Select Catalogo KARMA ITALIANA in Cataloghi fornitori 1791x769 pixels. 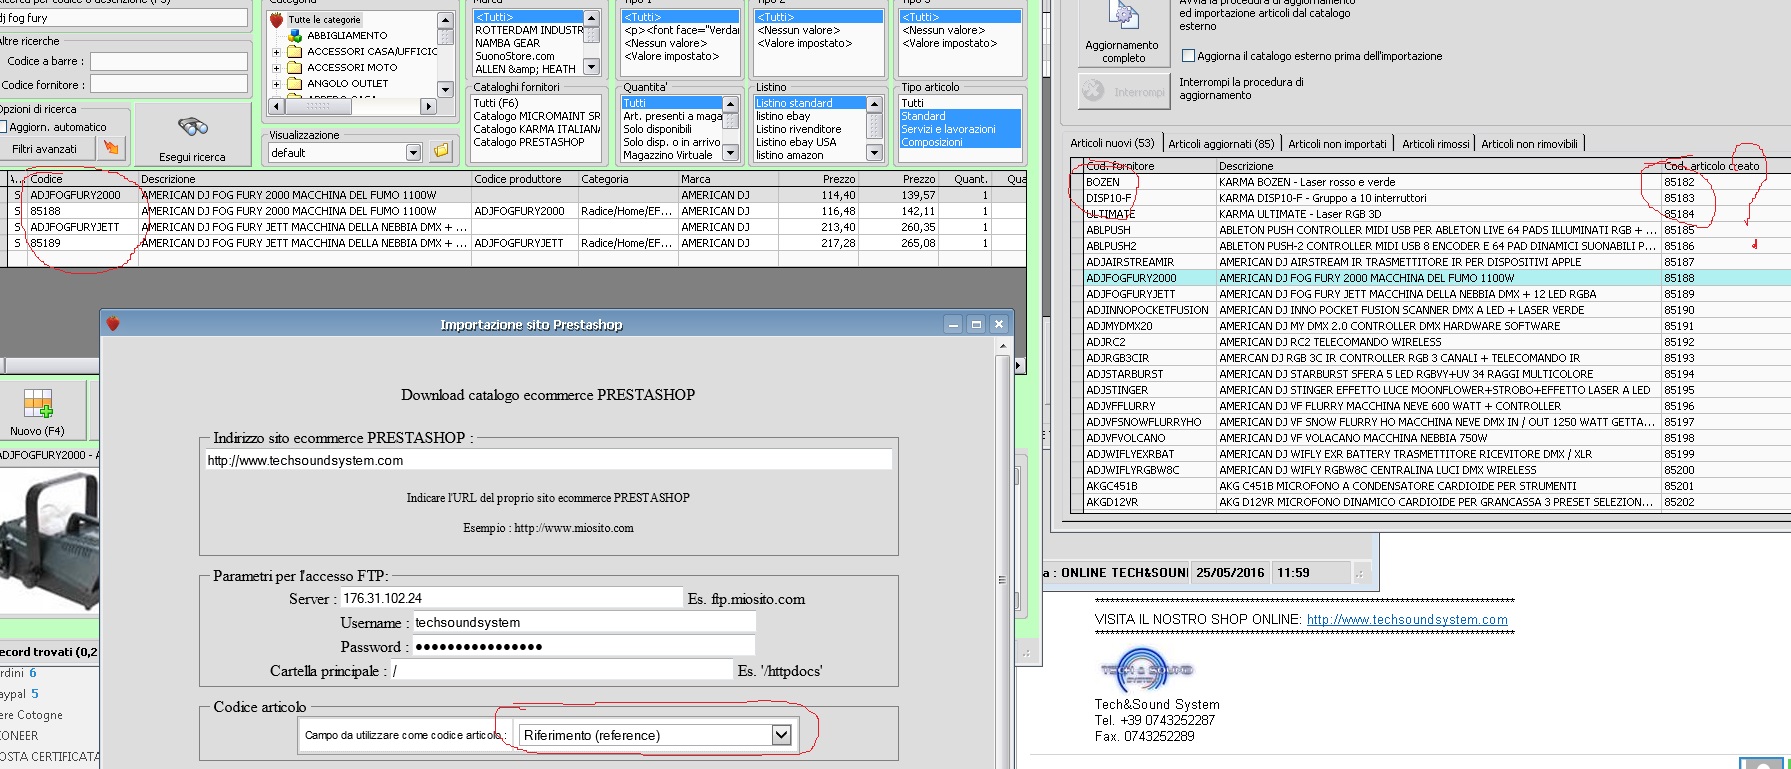[536, 129]
